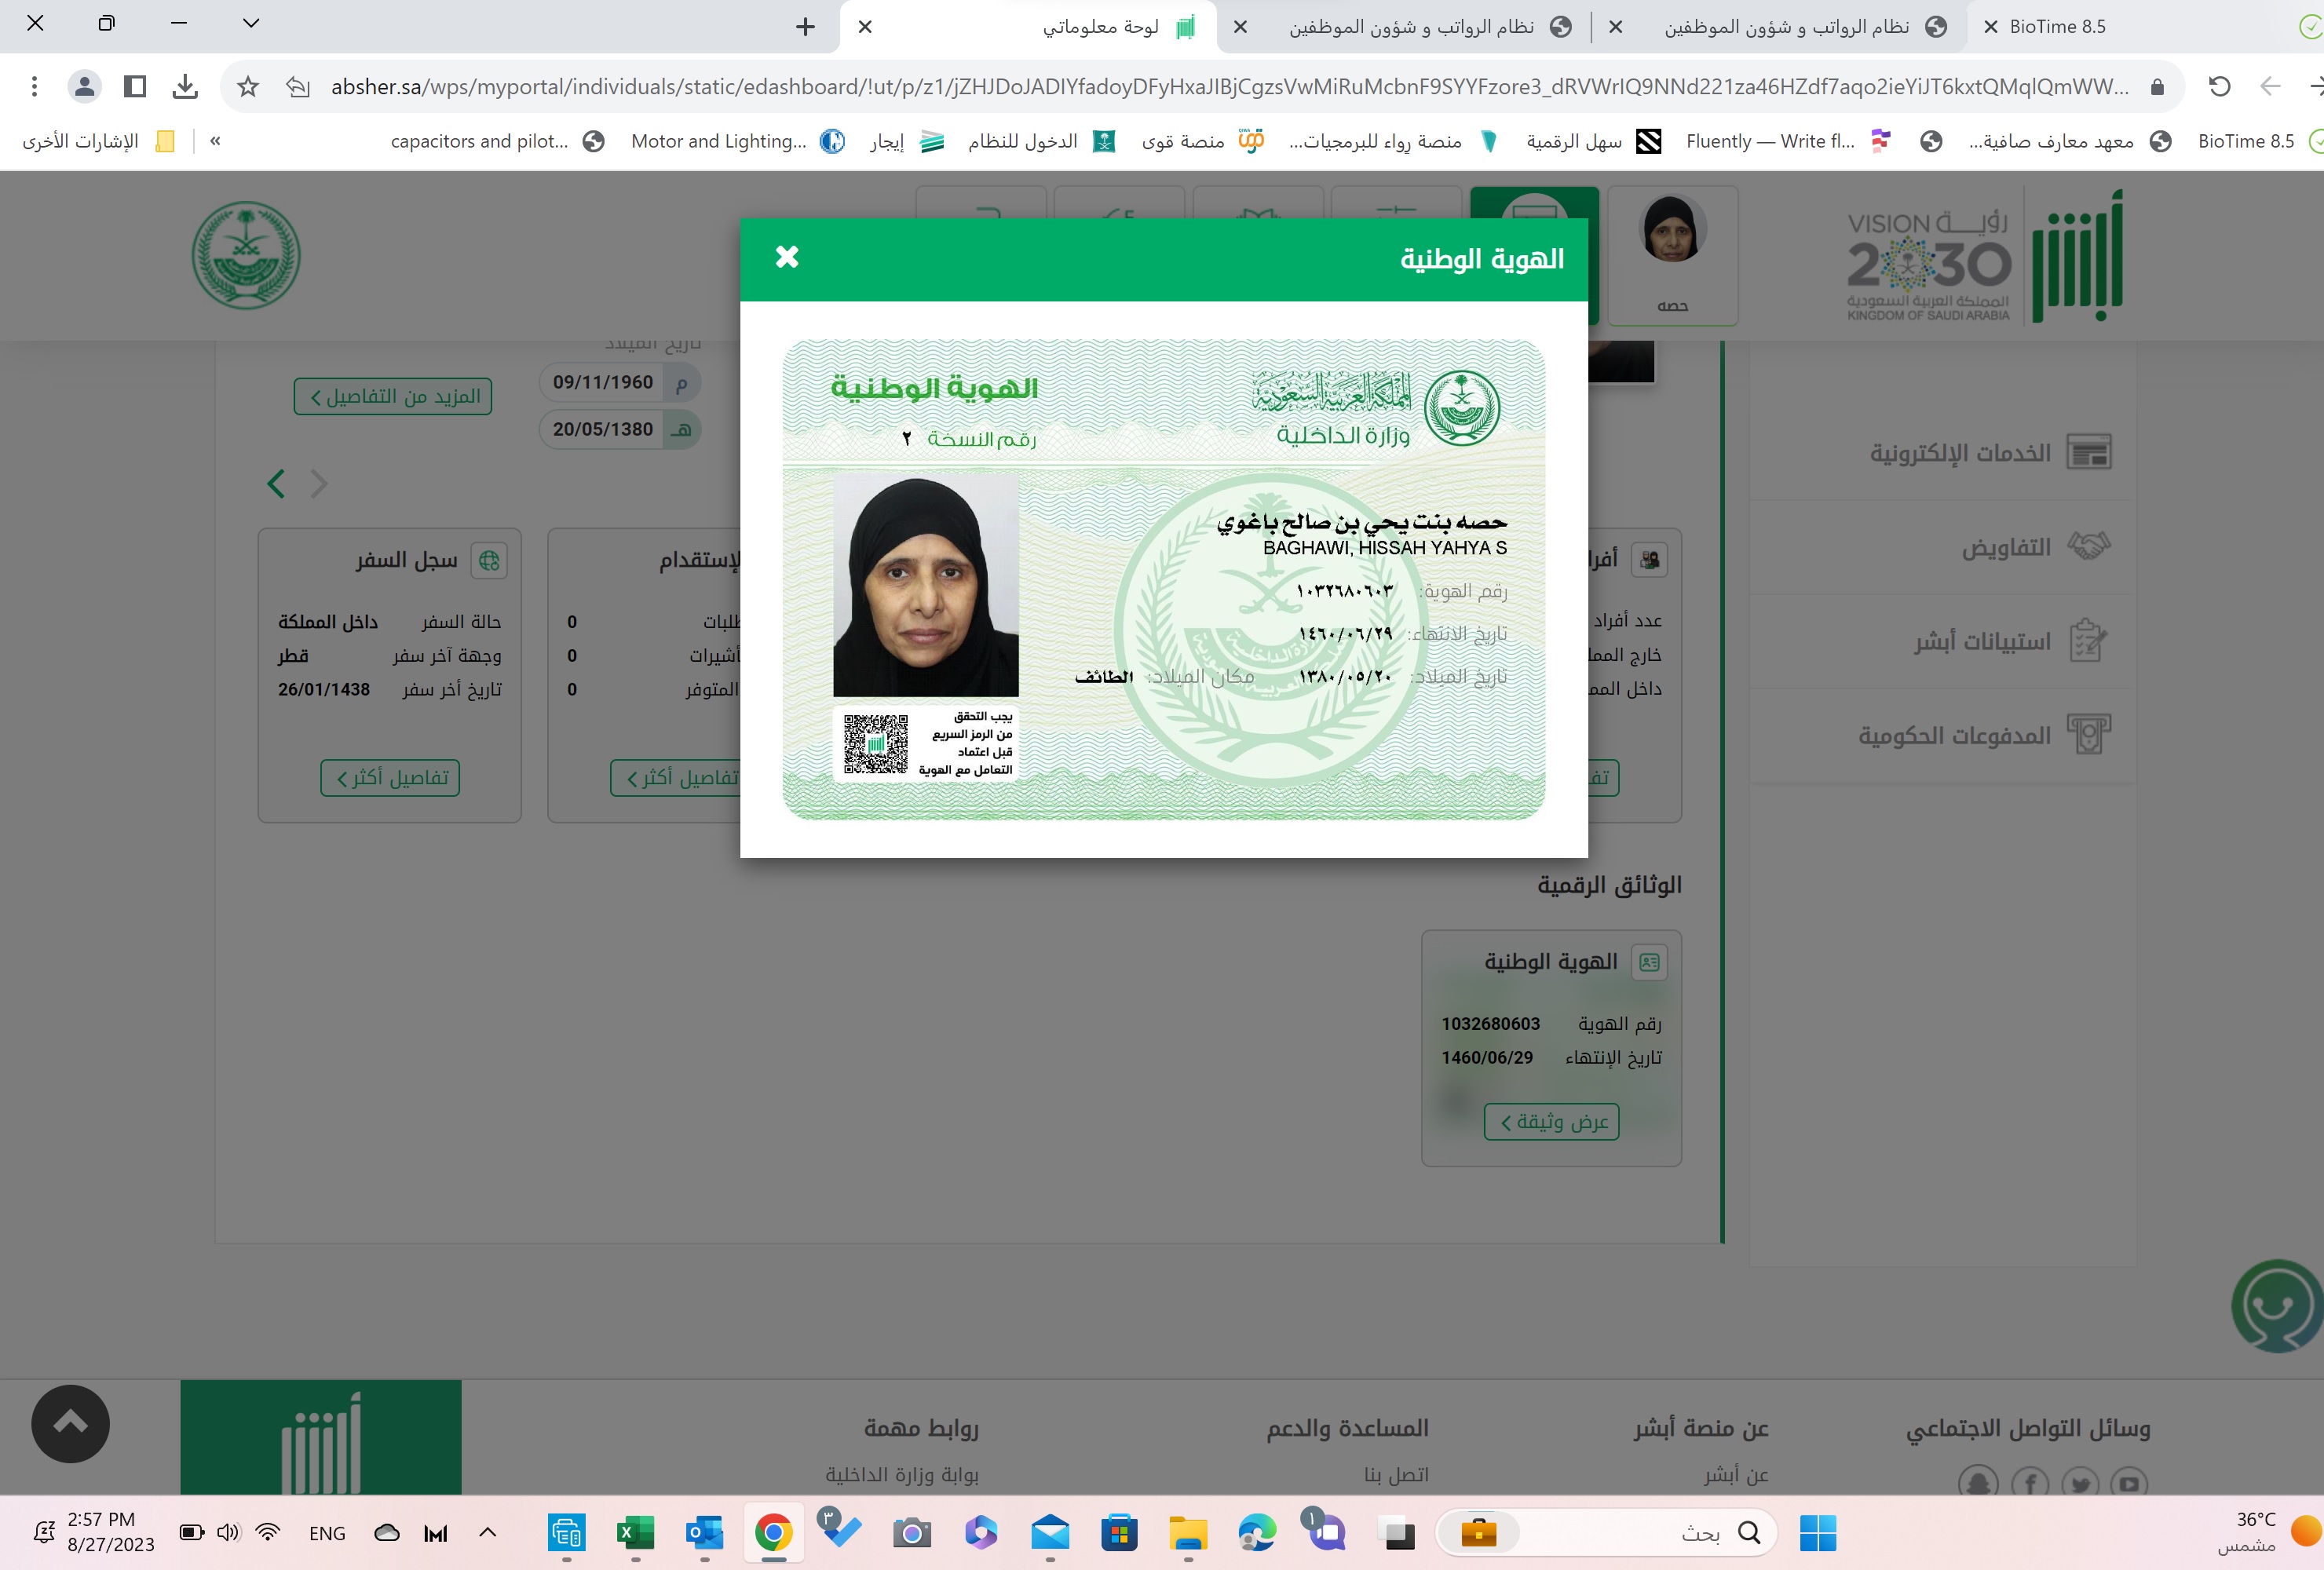Bookmark this page with the star icon

tap(248, 87)
